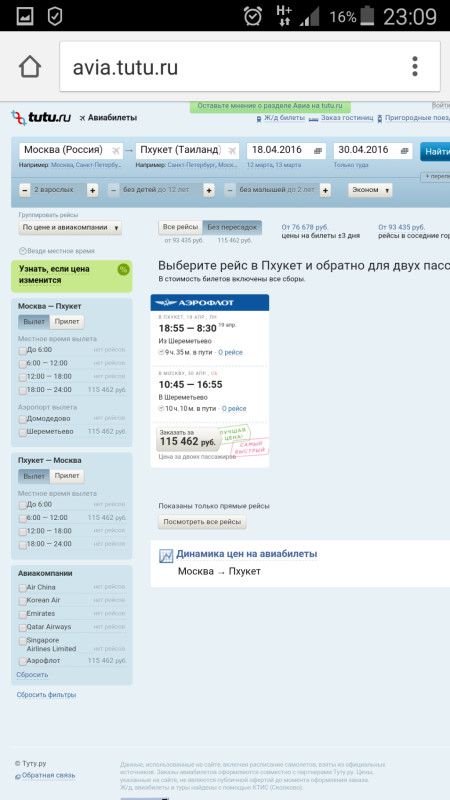Check 12:00 — 18:00 for Москва — Пхукет
Image resolution: width=450 pixels, height=800 pixels.
click(22, 377)
